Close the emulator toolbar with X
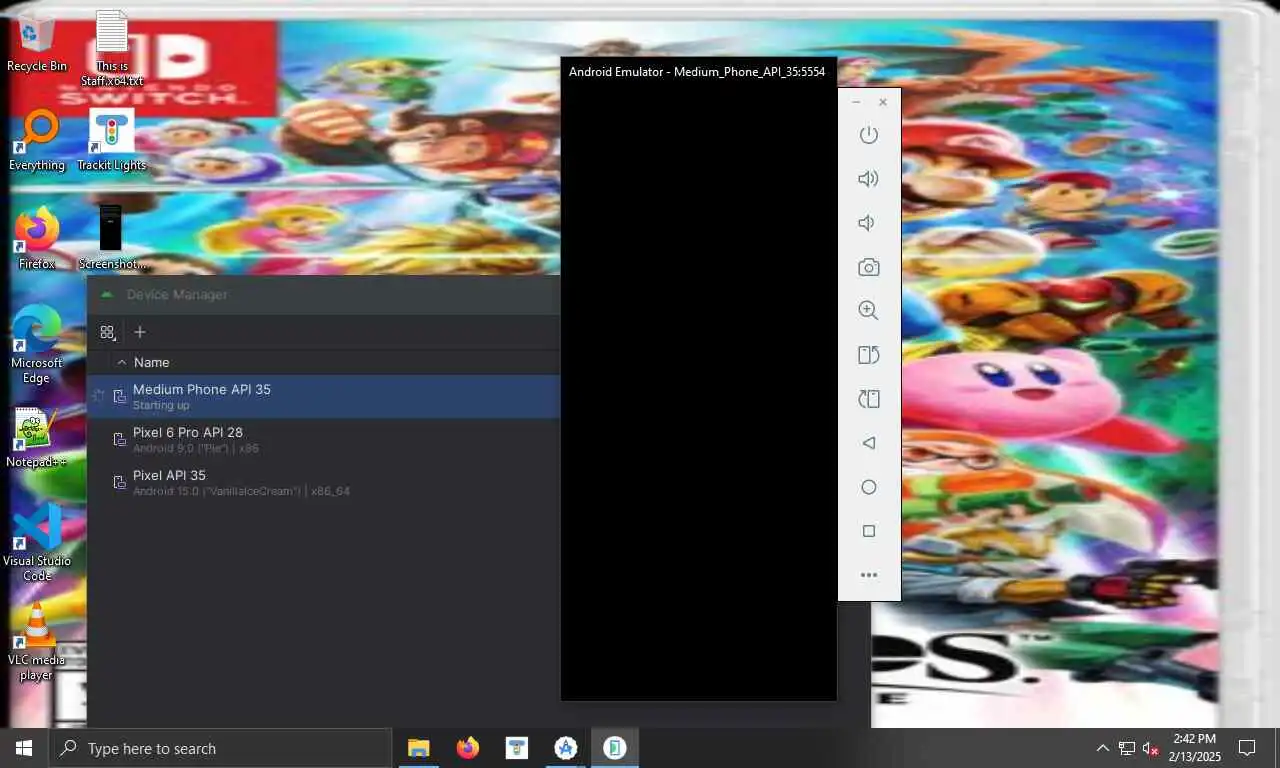 [882, 102]
